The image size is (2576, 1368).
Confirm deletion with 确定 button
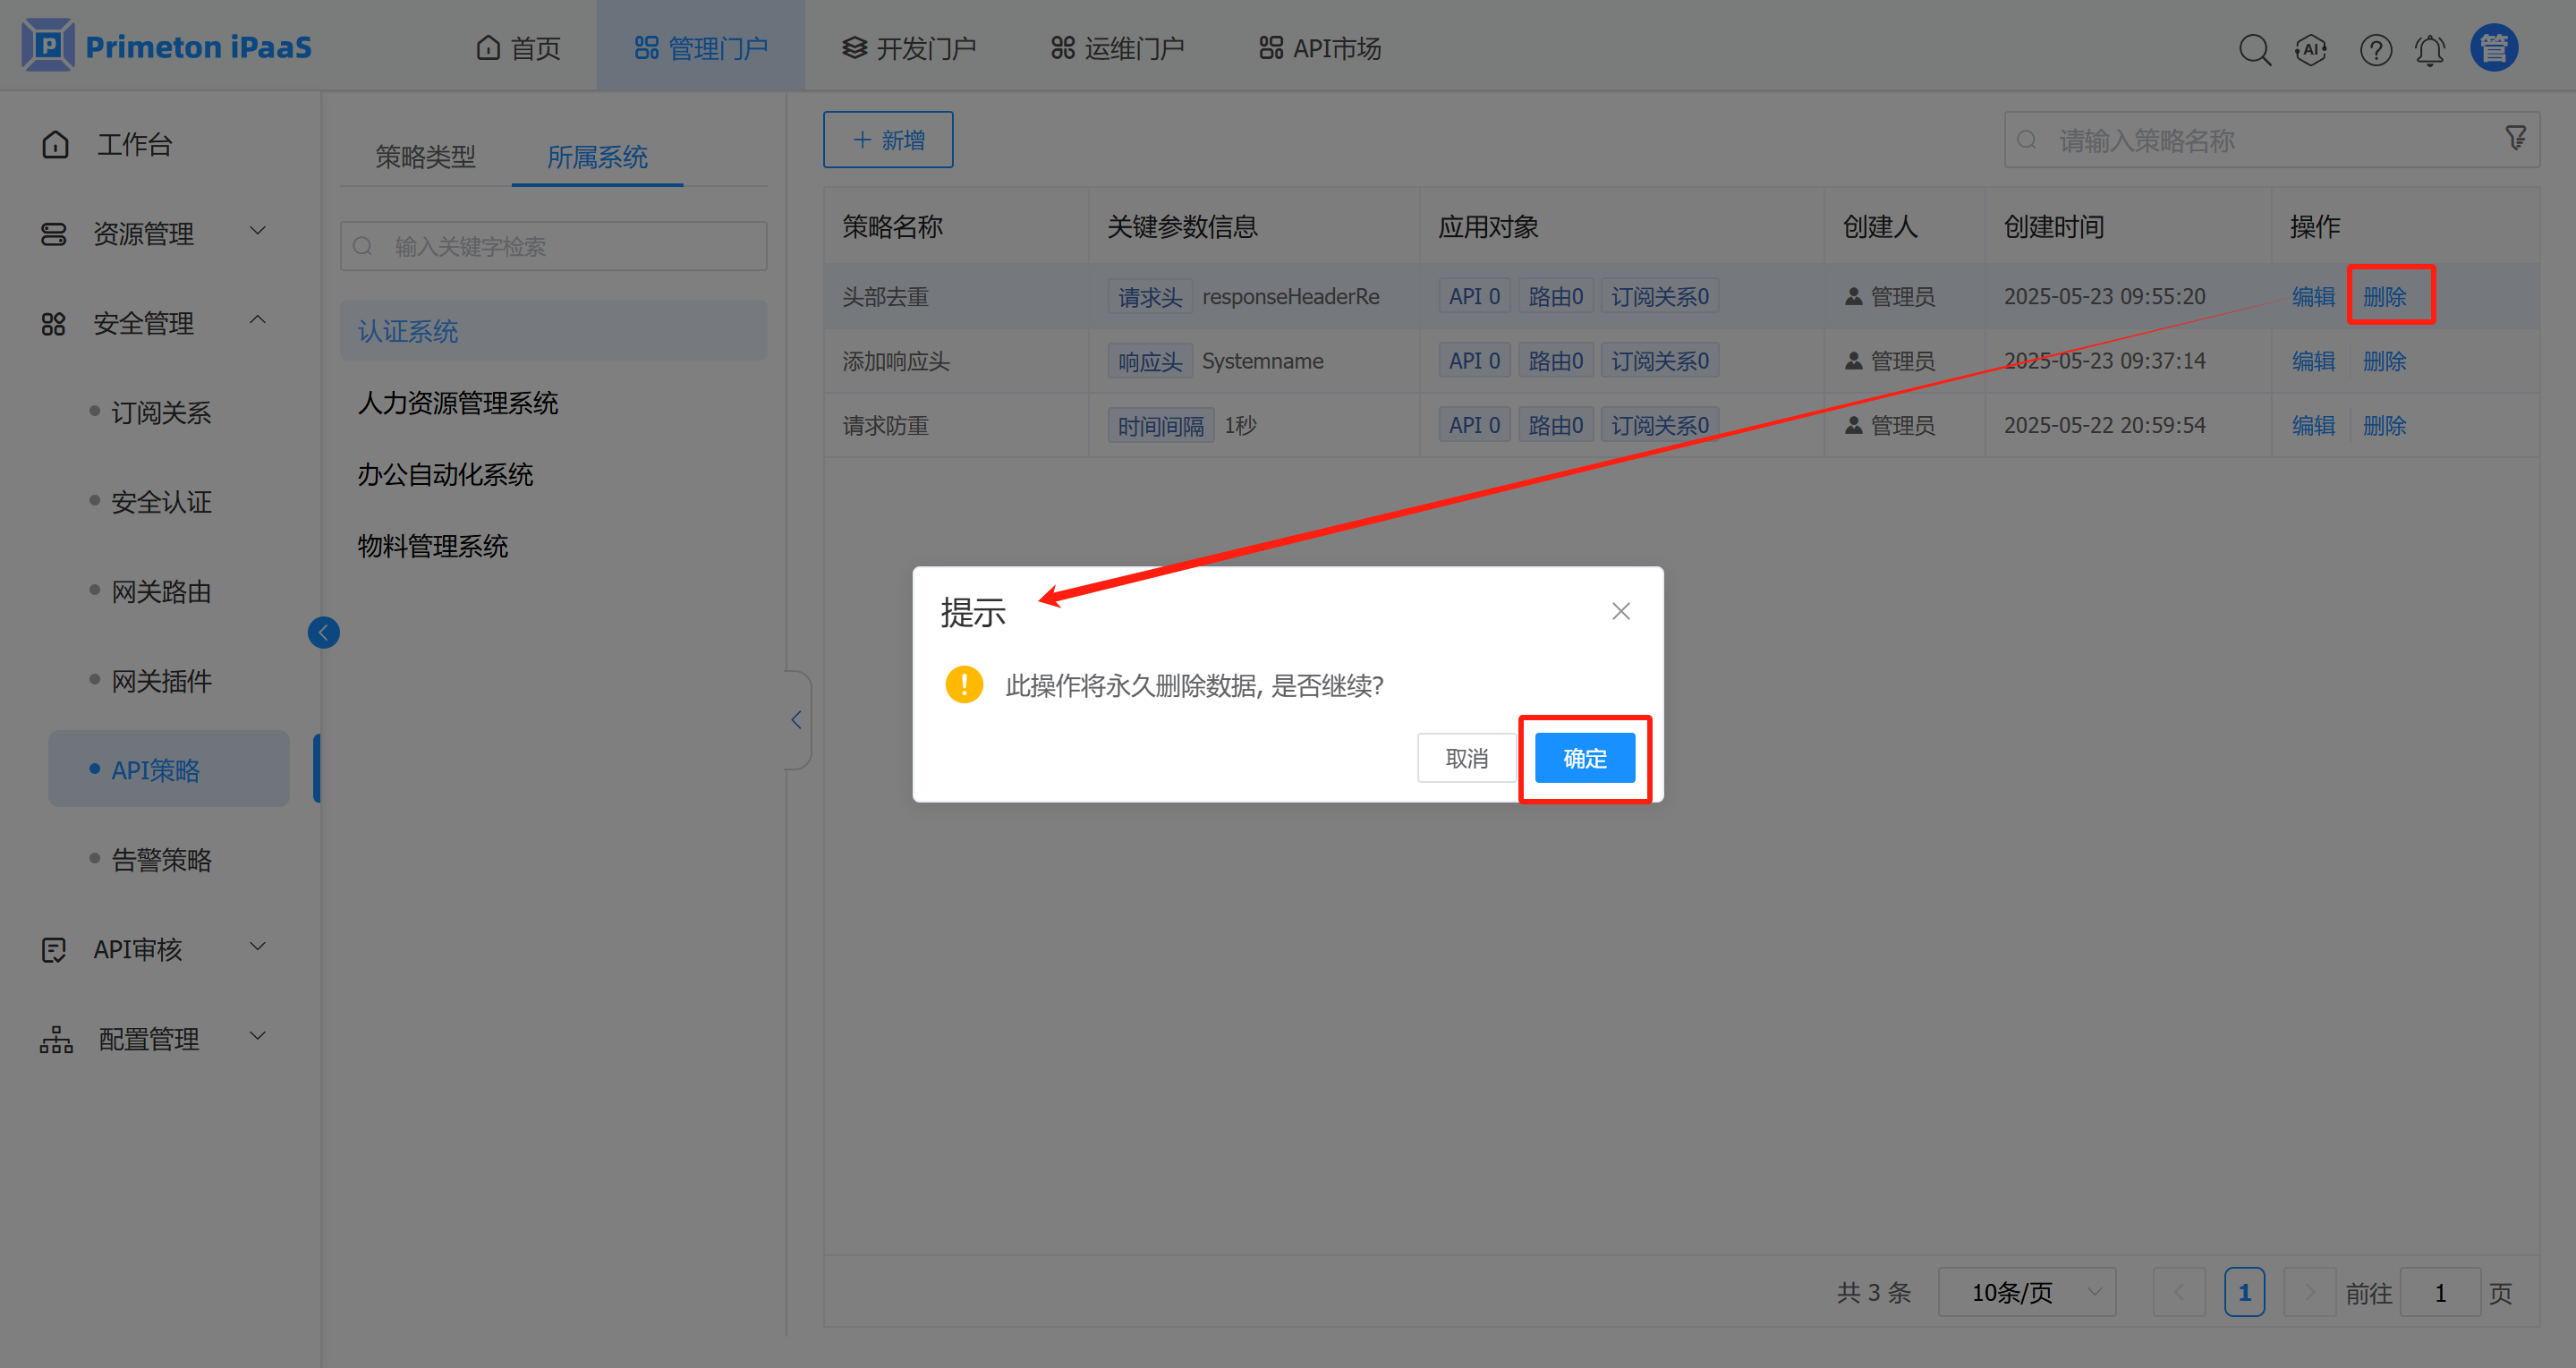1584,758
